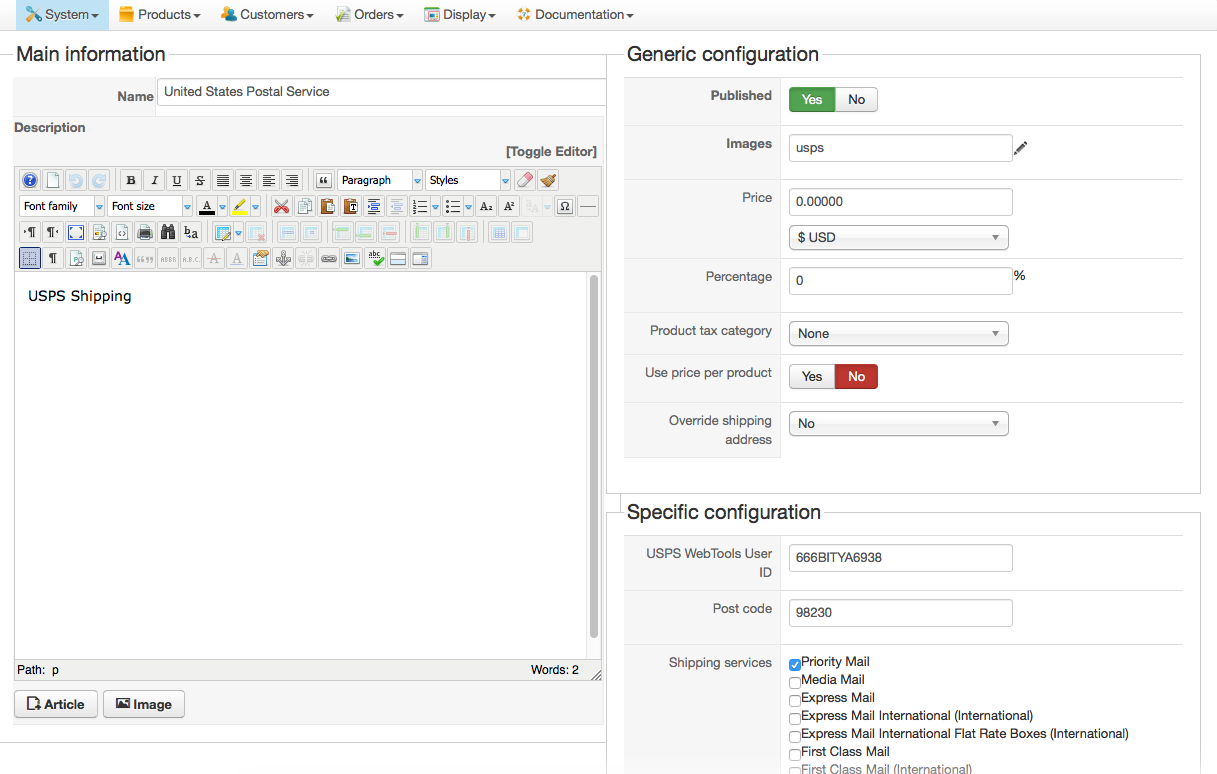
Task: Open the Documentation menu
Action: click(575, 15)
